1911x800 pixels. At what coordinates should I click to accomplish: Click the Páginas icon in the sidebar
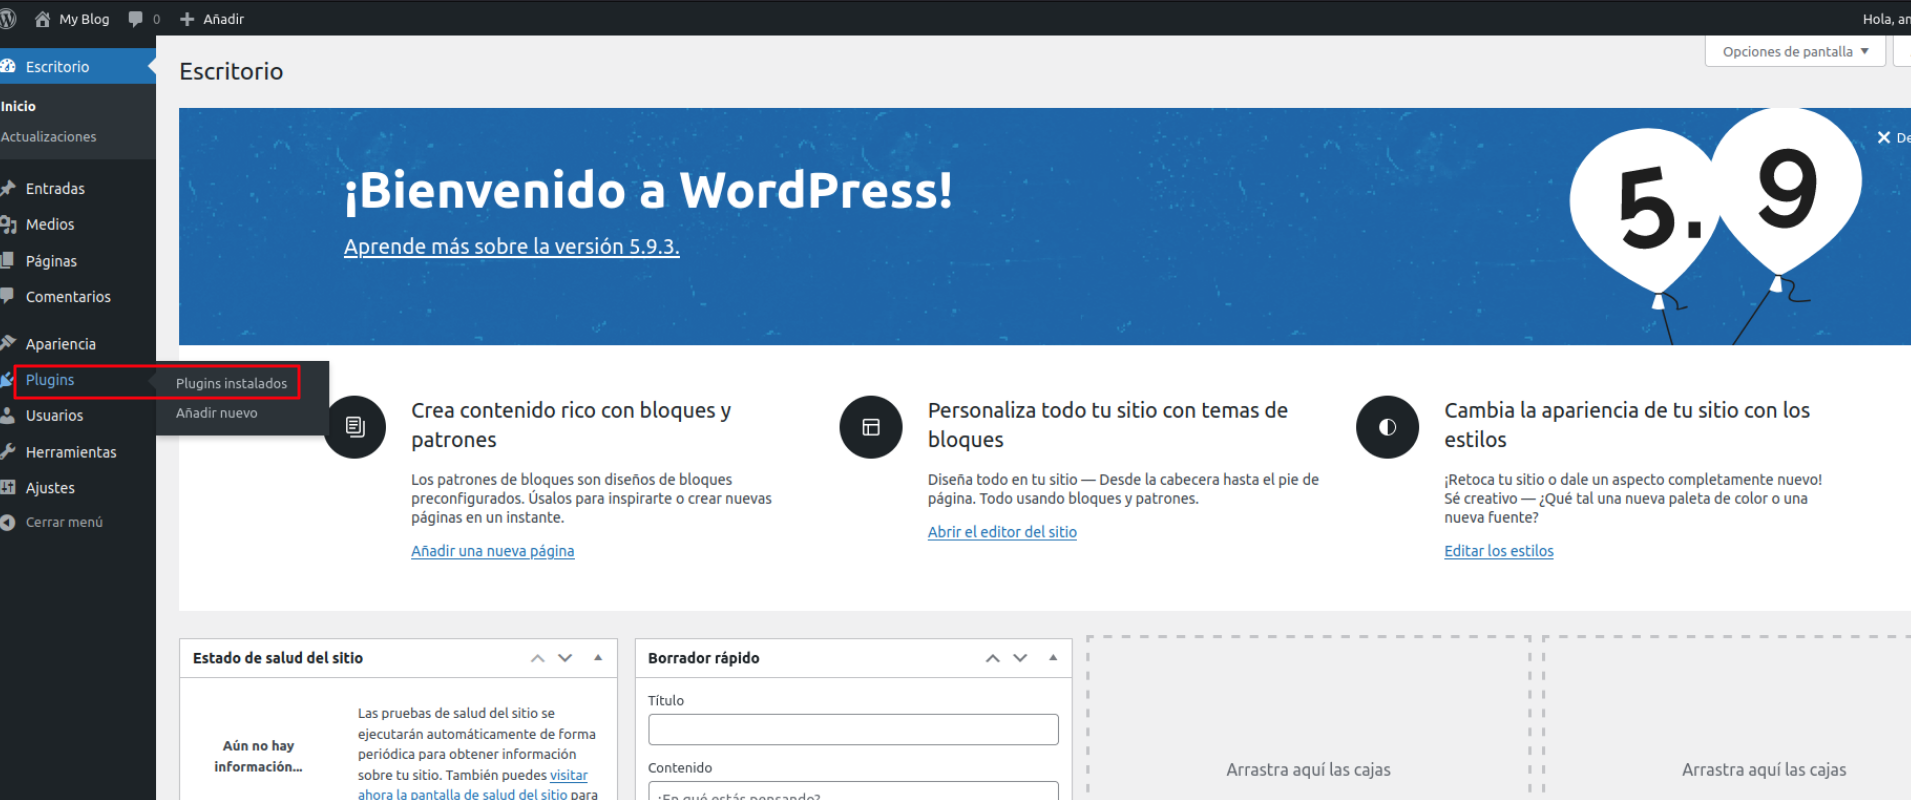tap(8, 260)
